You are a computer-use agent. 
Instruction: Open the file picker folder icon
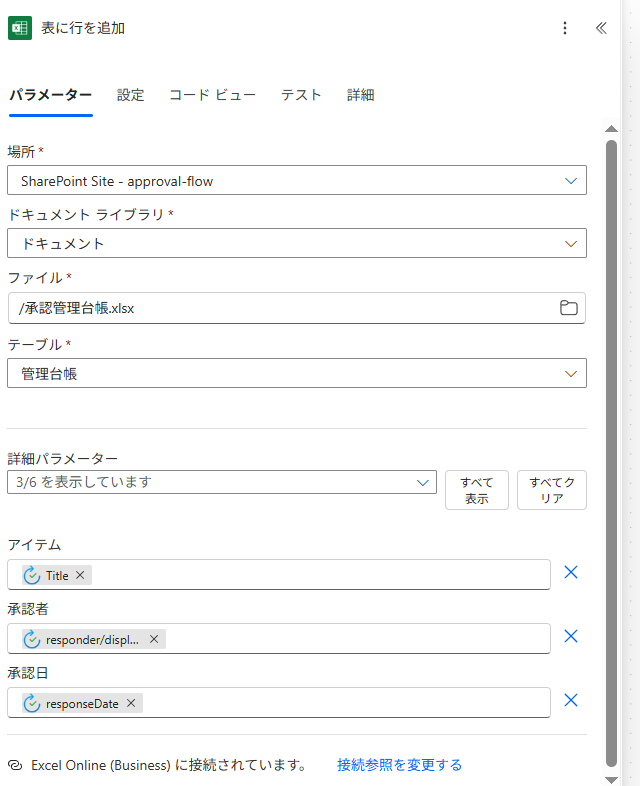point(568,308)
